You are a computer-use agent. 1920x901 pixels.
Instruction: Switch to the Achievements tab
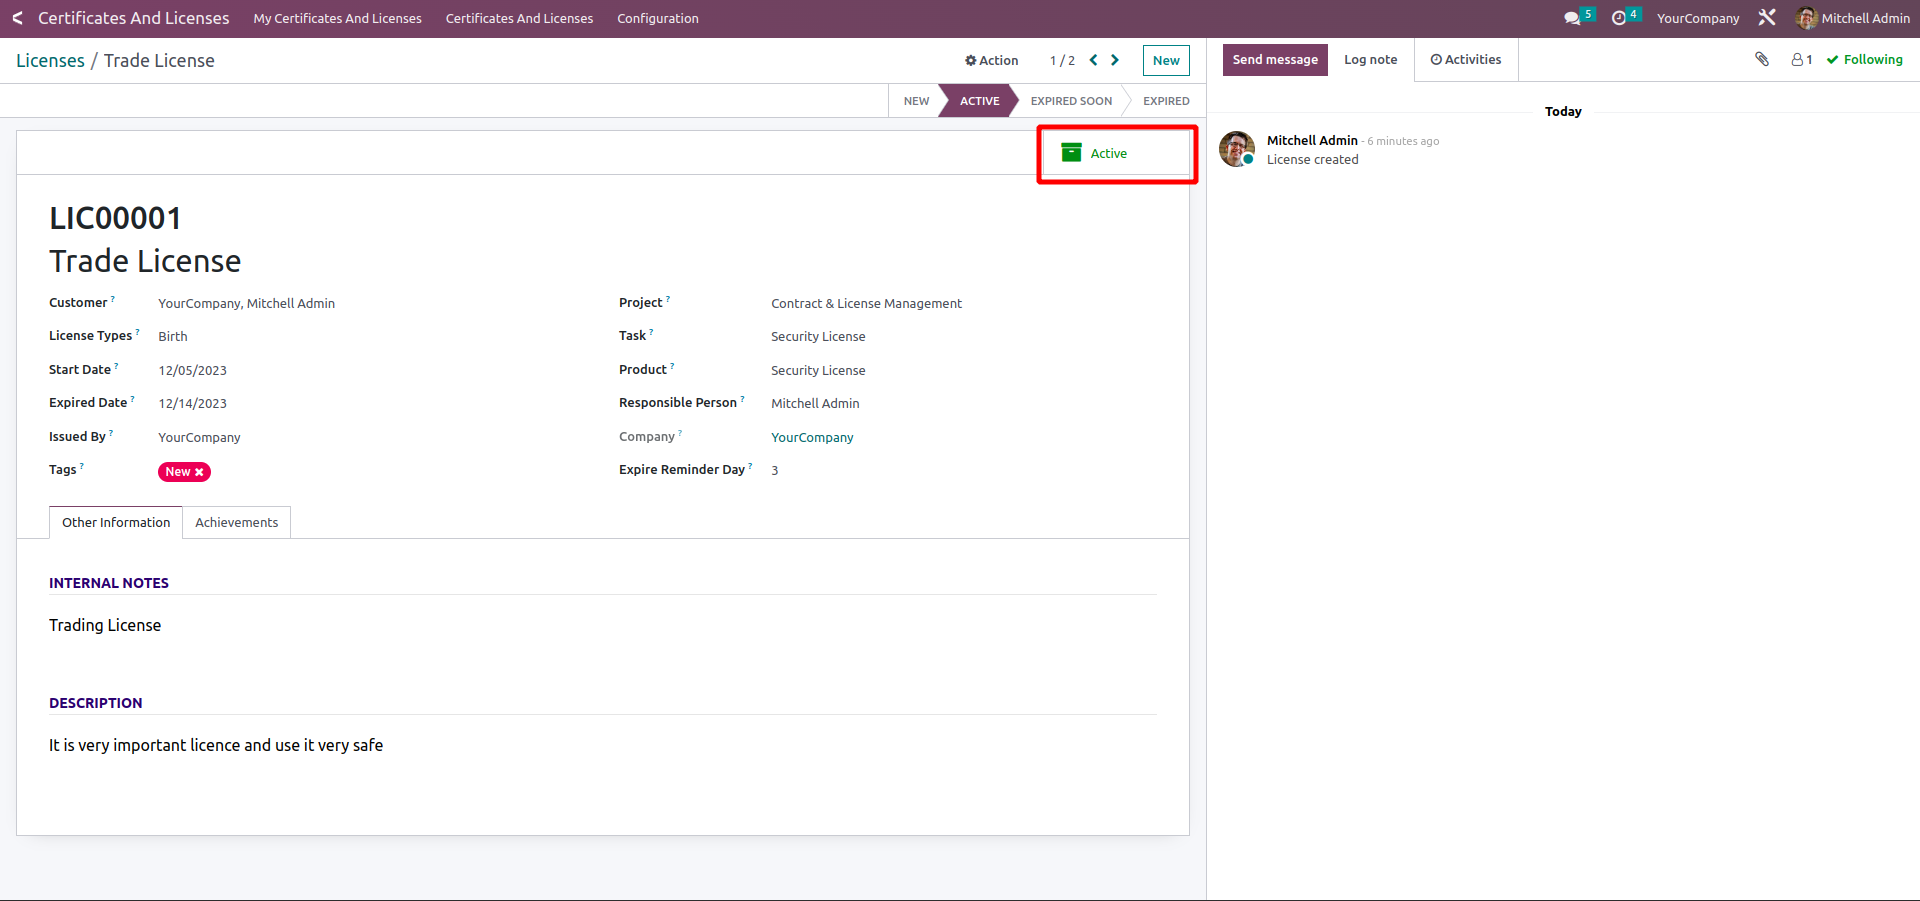237,522
